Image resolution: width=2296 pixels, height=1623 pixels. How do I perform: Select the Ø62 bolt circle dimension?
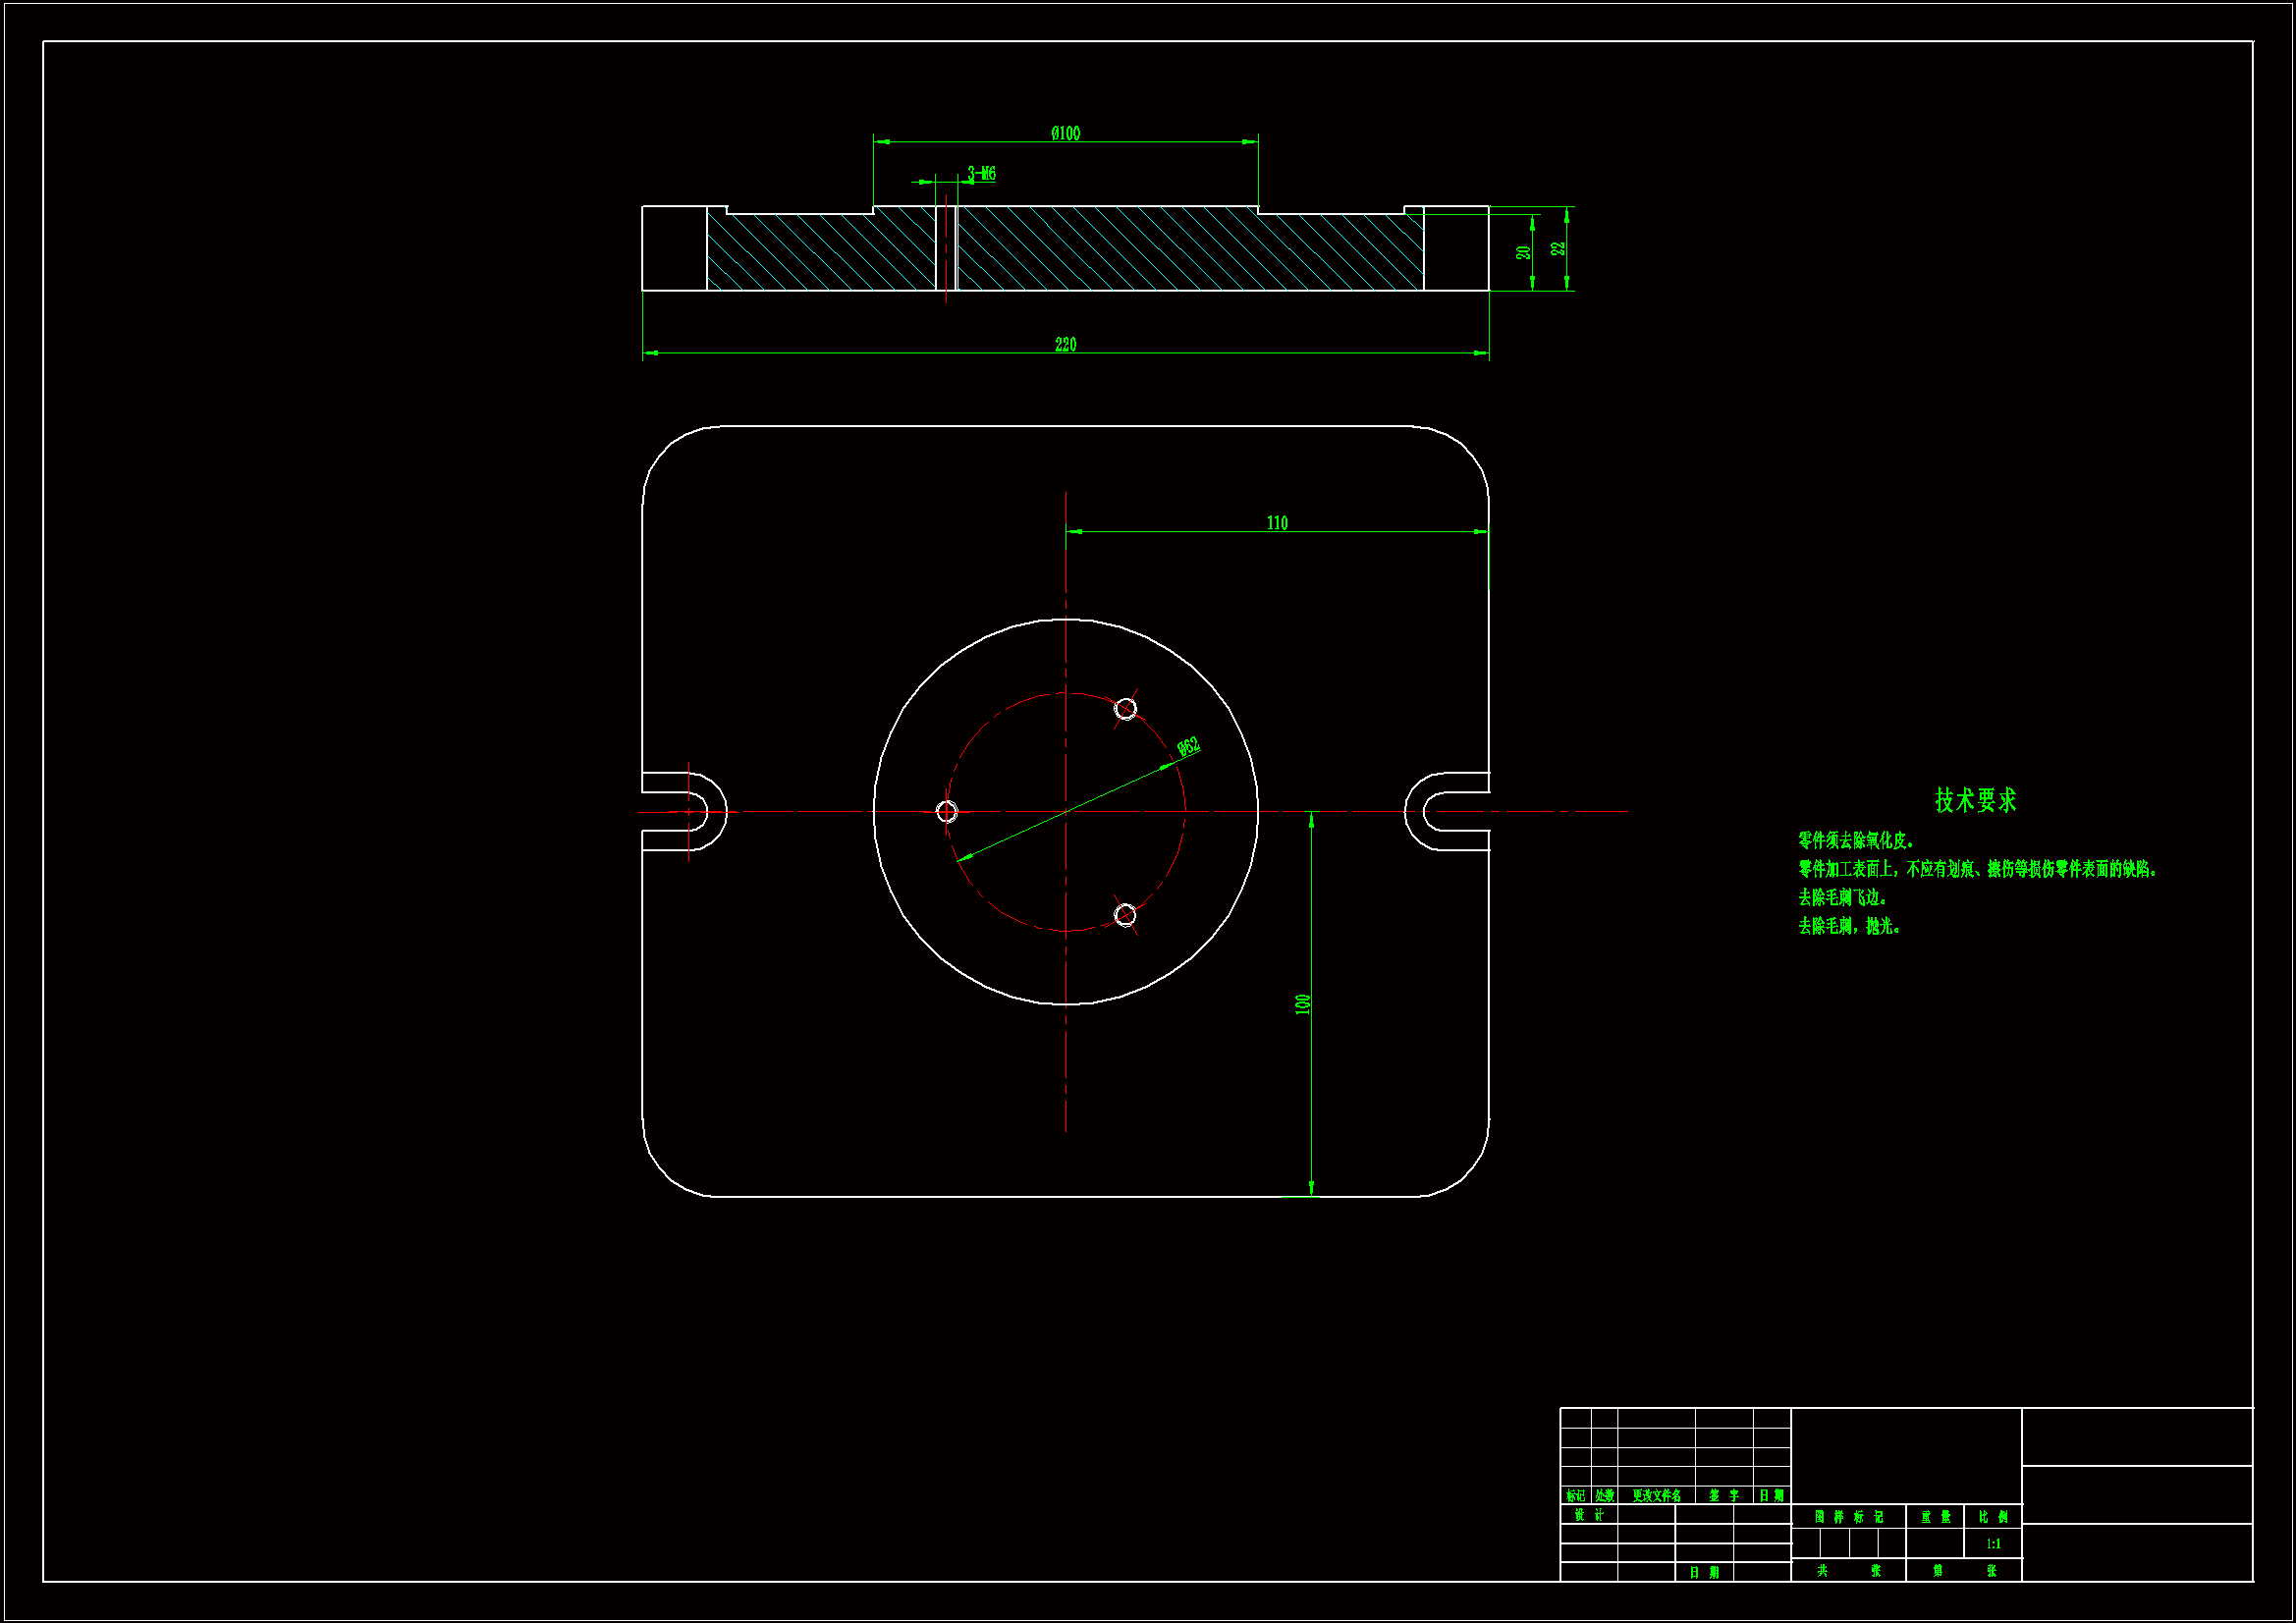tap(1188, 747)
